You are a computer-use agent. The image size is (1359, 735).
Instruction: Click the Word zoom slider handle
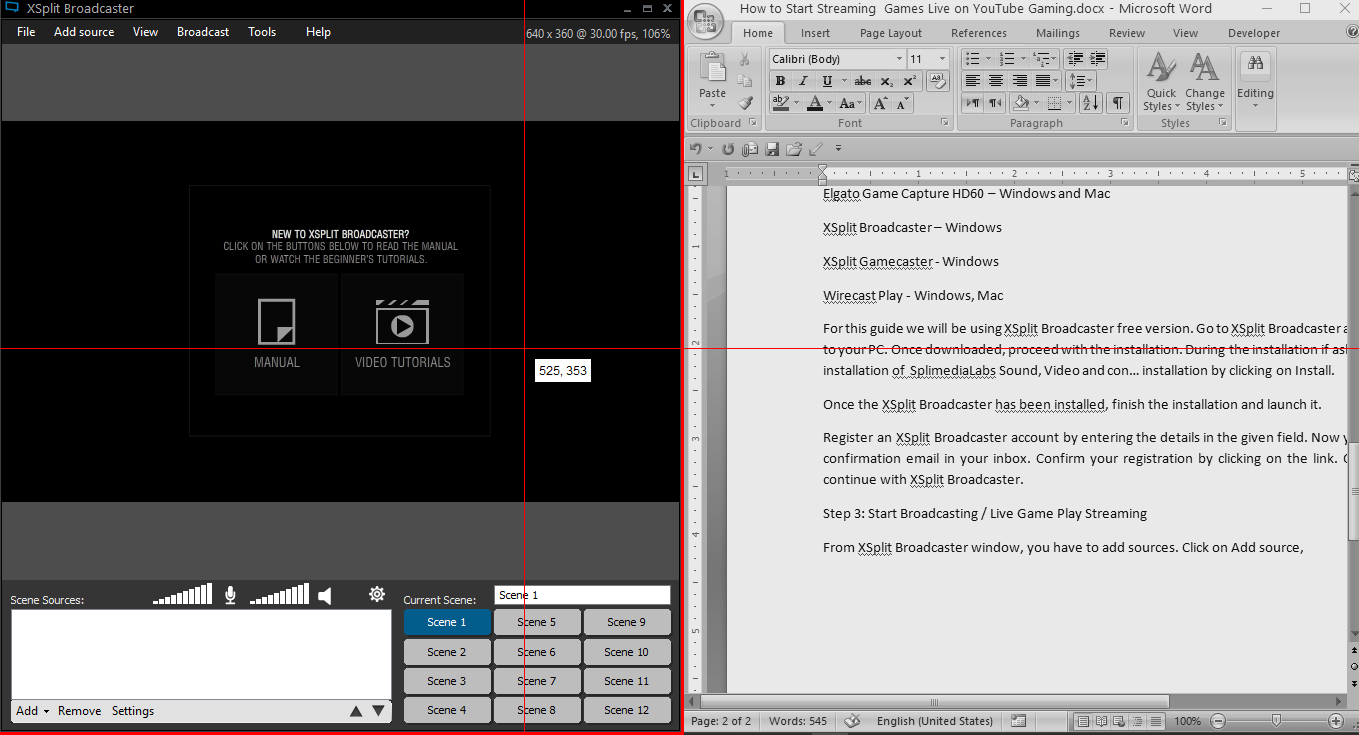tap(1276, 721)
